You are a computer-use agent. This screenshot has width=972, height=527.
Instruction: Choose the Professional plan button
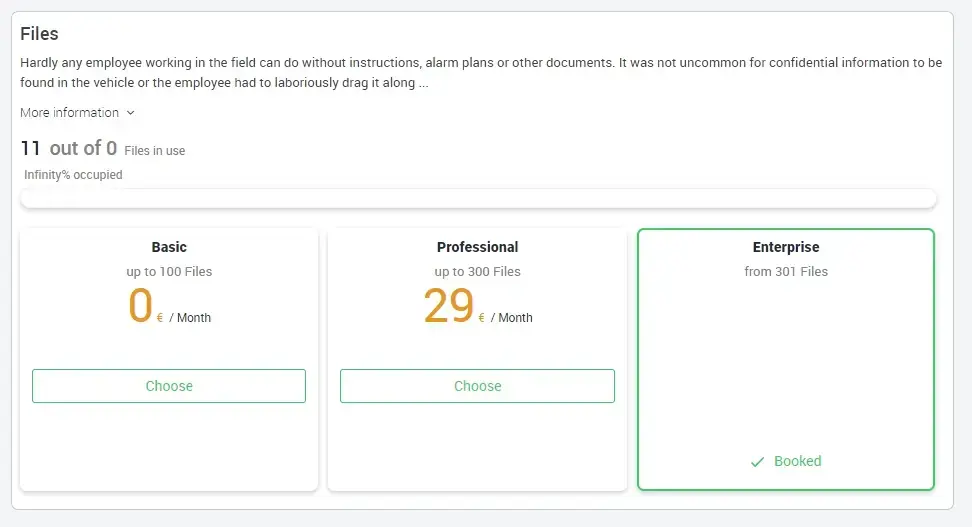[477, 386]
